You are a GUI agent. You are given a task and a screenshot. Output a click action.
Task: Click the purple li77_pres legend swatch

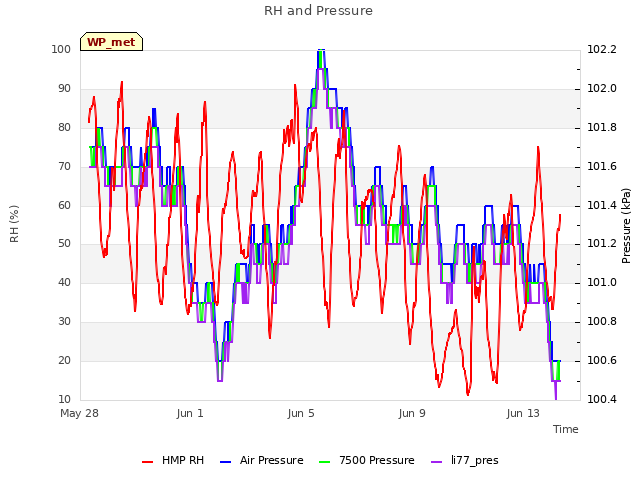point(436,462)
